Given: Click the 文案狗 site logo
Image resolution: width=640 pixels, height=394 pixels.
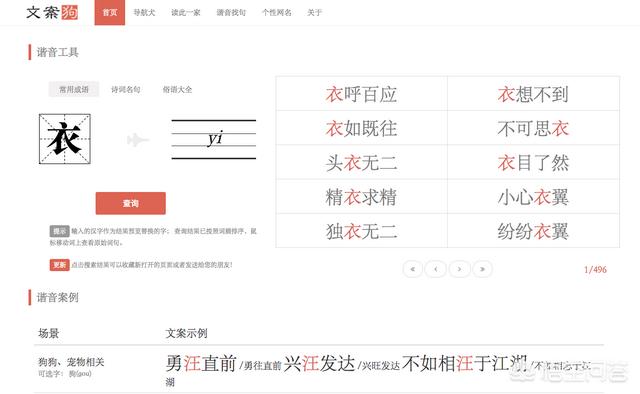Looking at the screenshot, I should click(52, 13).
